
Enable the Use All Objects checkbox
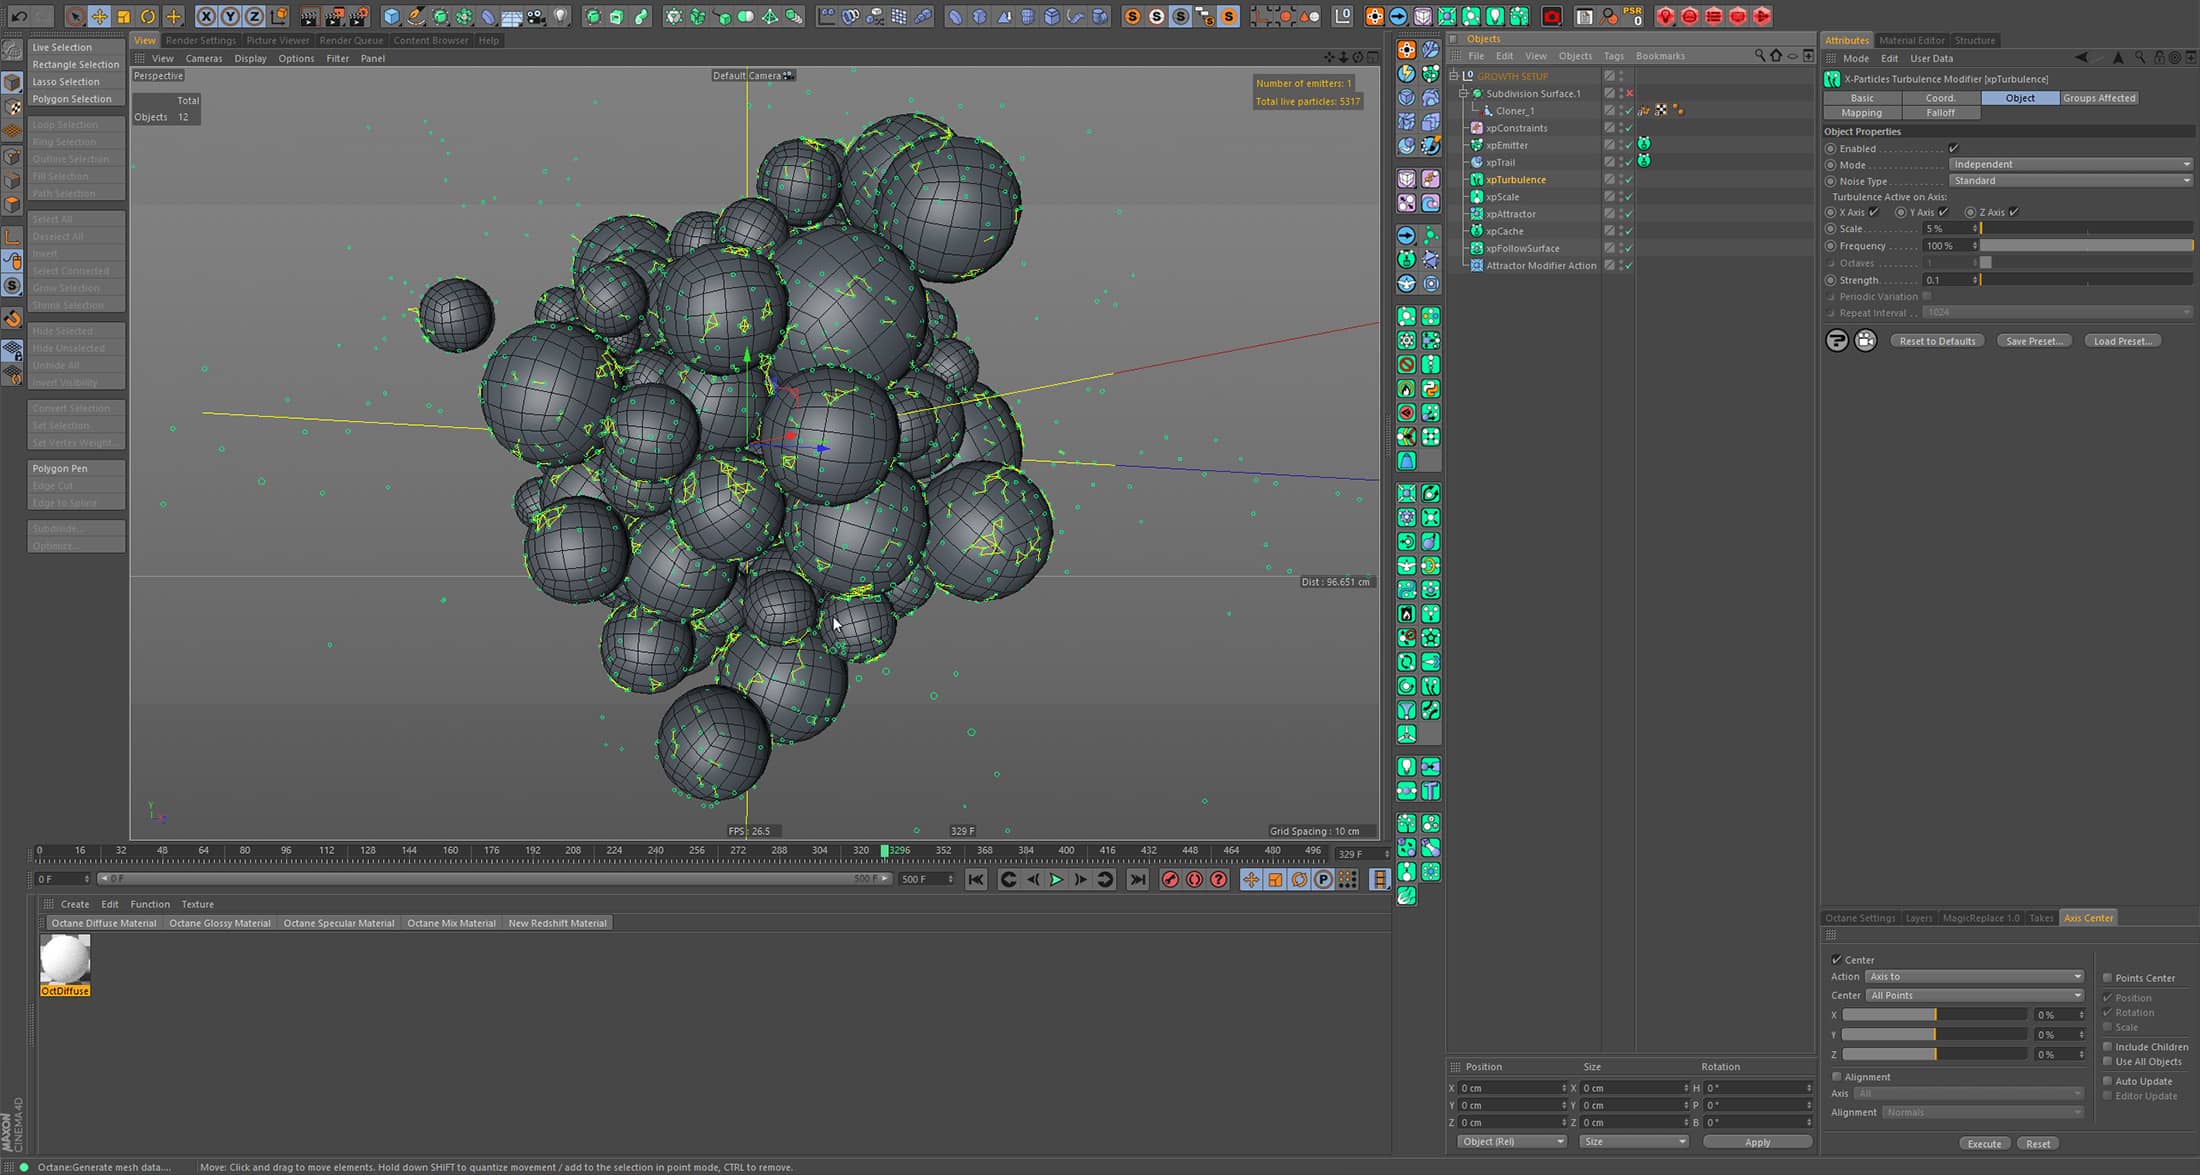[2107, 1062]
